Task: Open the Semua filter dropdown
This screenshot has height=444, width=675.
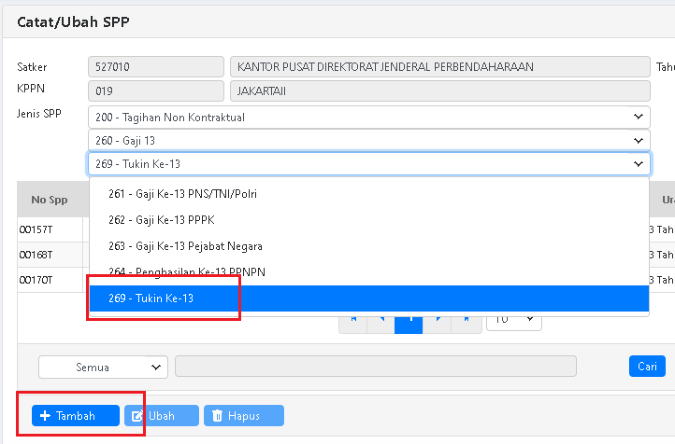Action: [x=103, y=367]
